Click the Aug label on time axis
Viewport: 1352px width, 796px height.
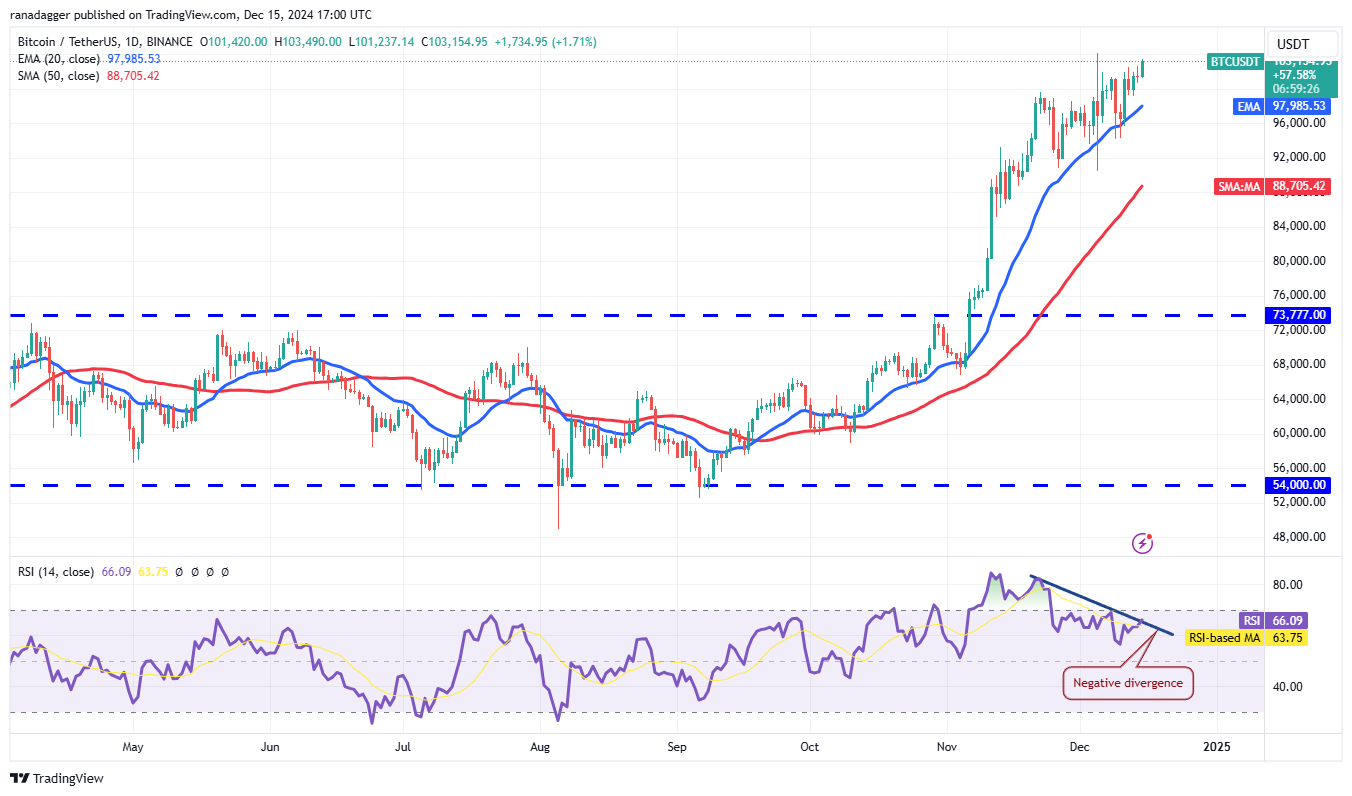(x=540, y=747)
